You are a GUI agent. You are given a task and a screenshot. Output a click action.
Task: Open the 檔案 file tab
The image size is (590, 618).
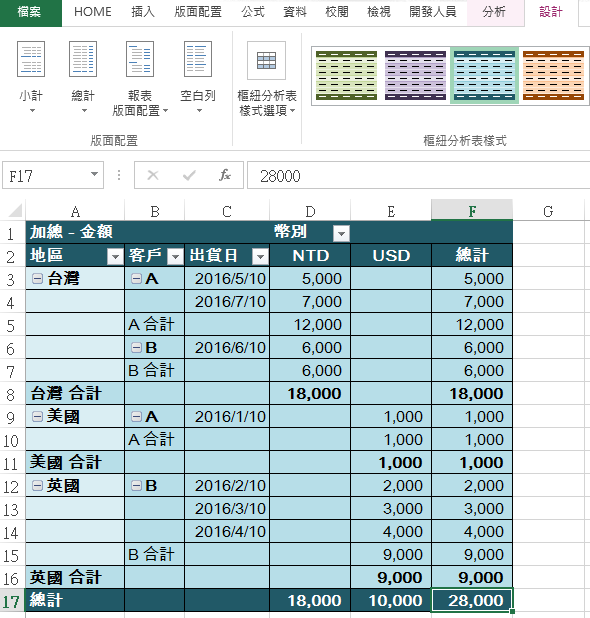pos(30,12)
